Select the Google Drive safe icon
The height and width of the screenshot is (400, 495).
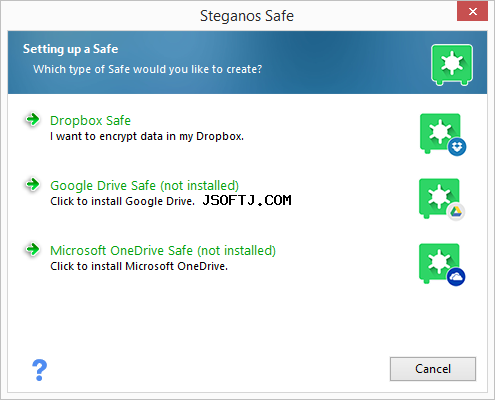click(x=442, y=199)
